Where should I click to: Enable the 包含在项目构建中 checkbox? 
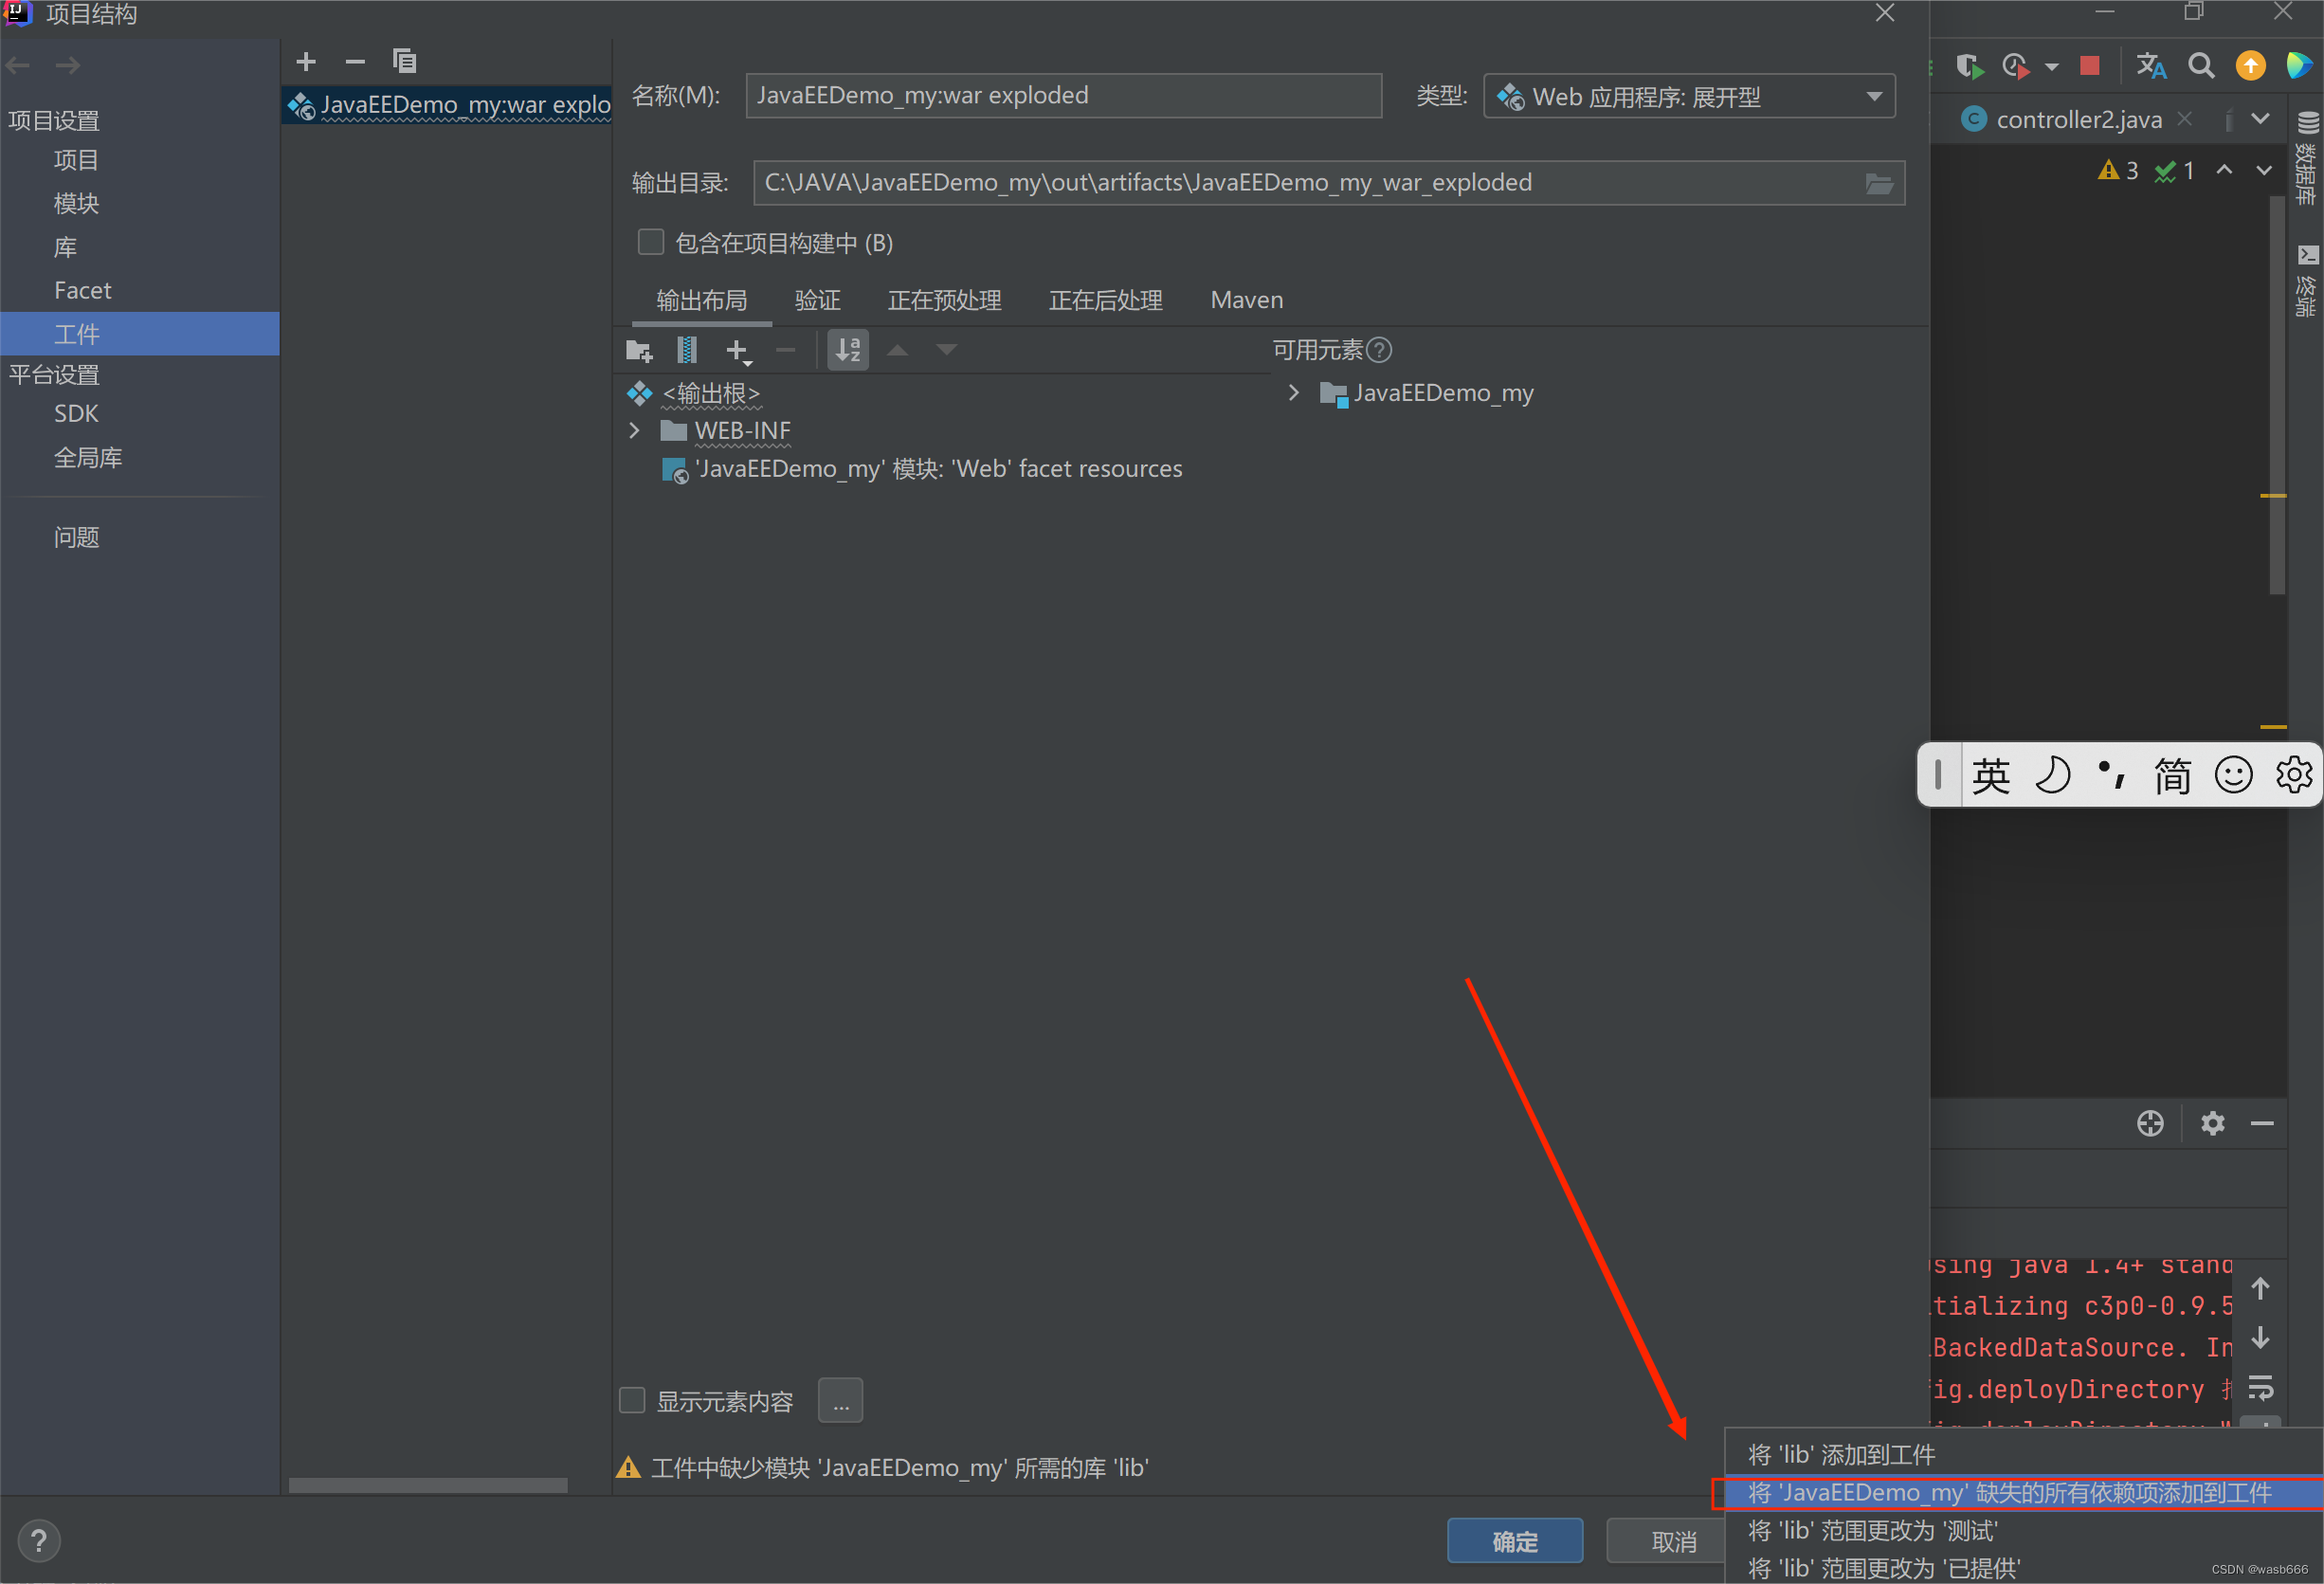(650, 241)
